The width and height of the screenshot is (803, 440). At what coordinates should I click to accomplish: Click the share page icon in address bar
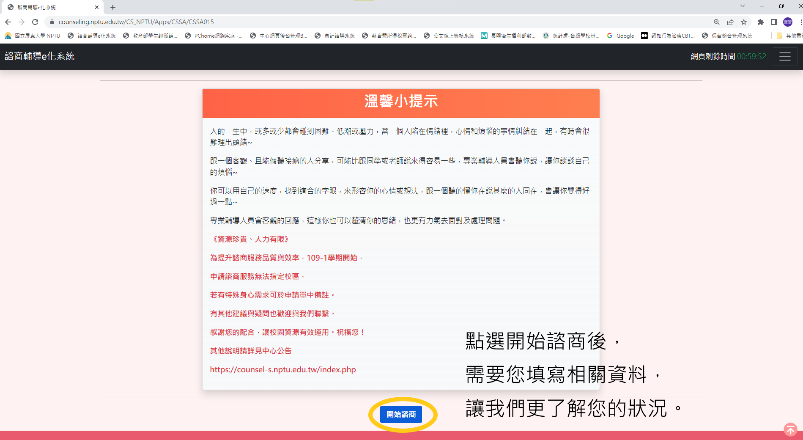tap(730, 22)
